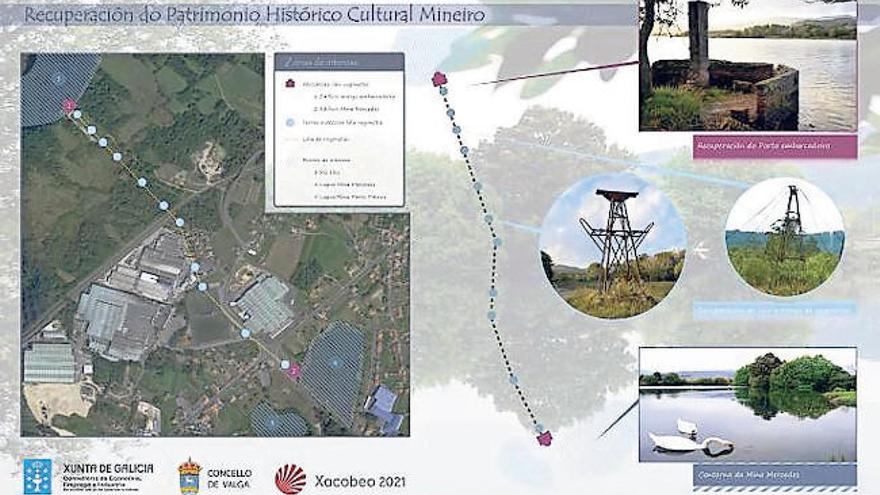The height and width of the screenshot is (495, 880).
Task: Select pink marker 2 at top-left of map
Action: pyautogui.click(x=69, y=106)
